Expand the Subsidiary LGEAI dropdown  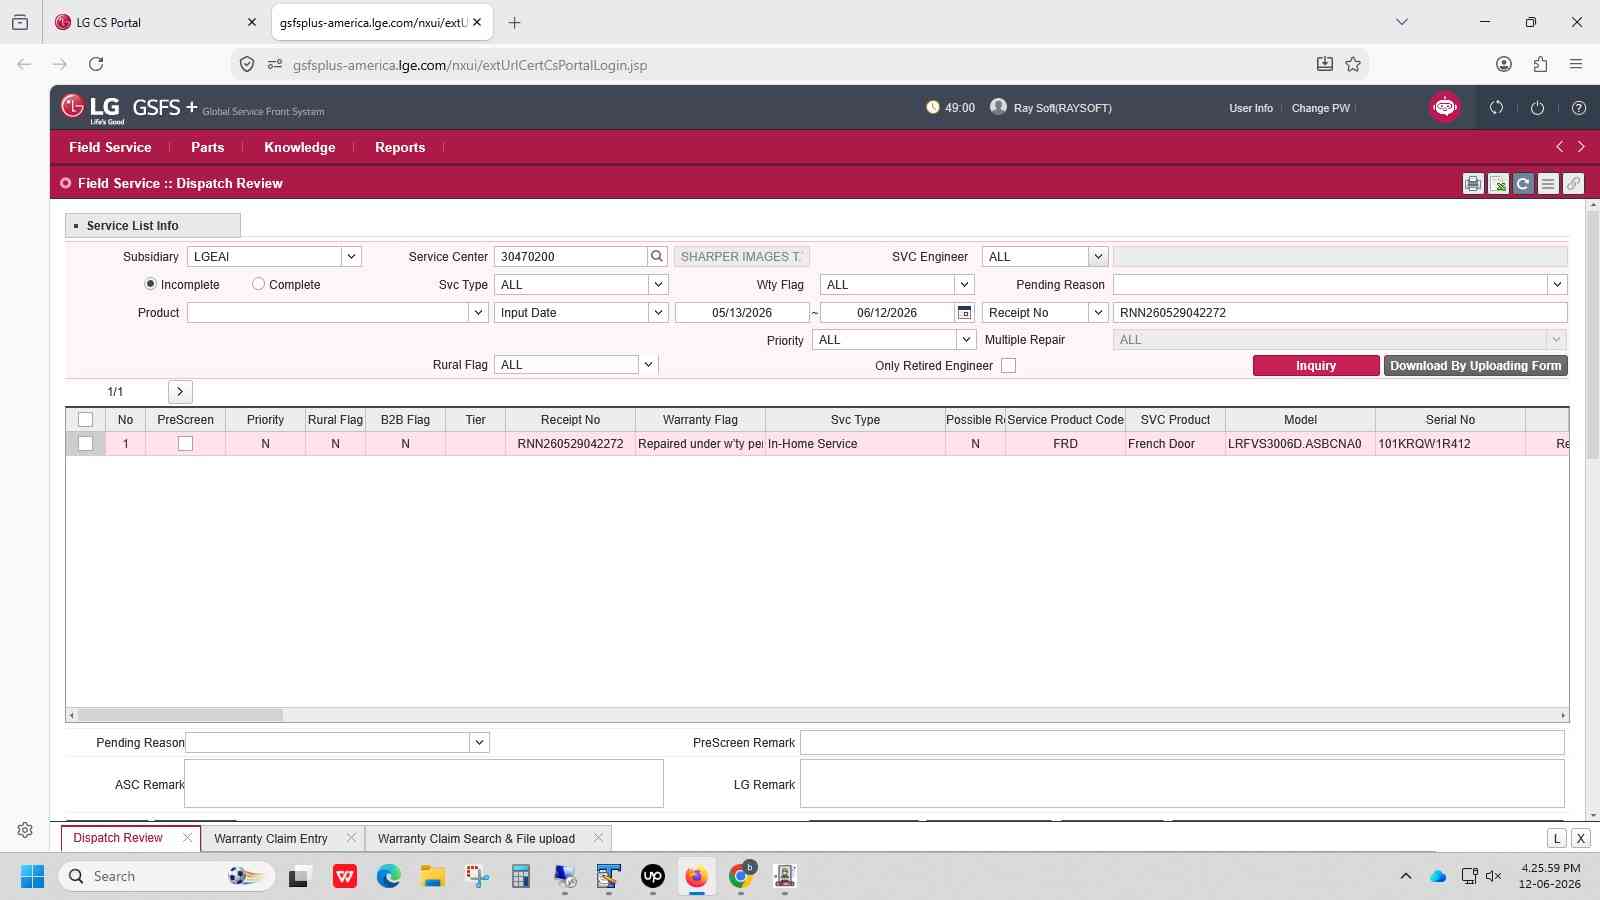coord(351,257)
